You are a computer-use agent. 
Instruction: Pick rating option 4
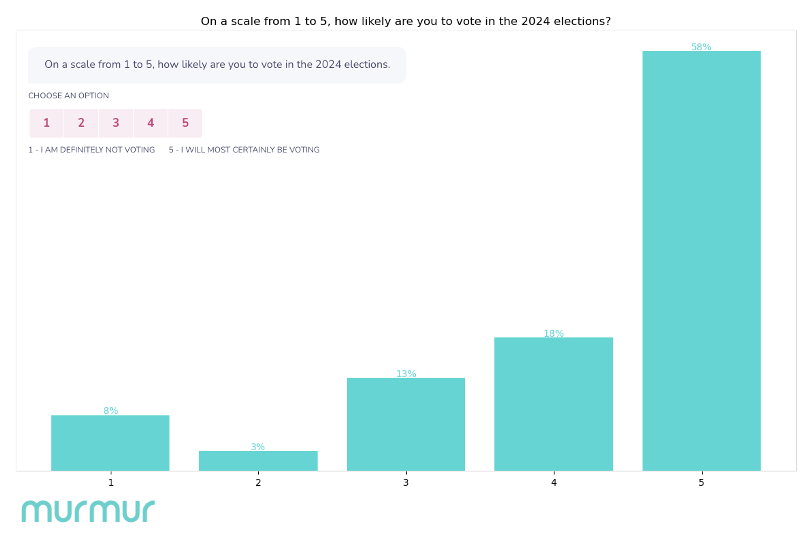tap(150, 123)
